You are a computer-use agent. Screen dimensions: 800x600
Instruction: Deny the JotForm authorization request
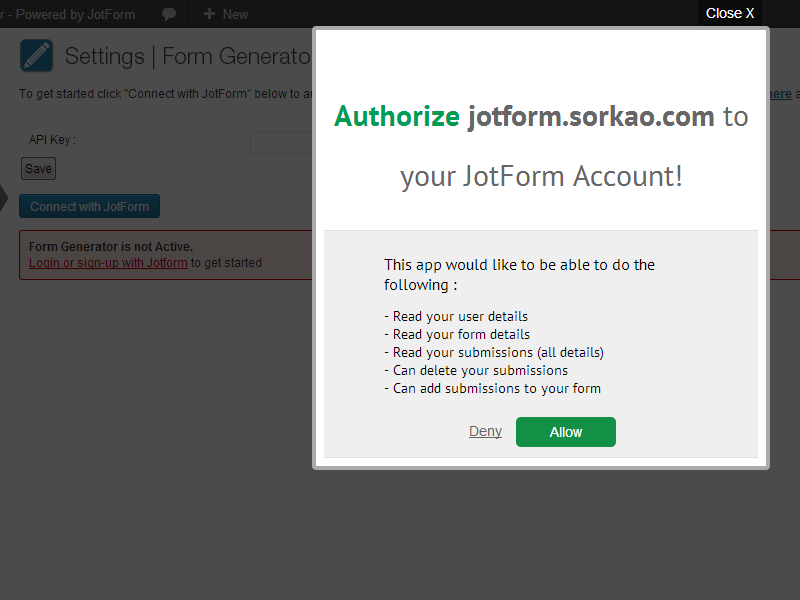click(x=485, y=432)
